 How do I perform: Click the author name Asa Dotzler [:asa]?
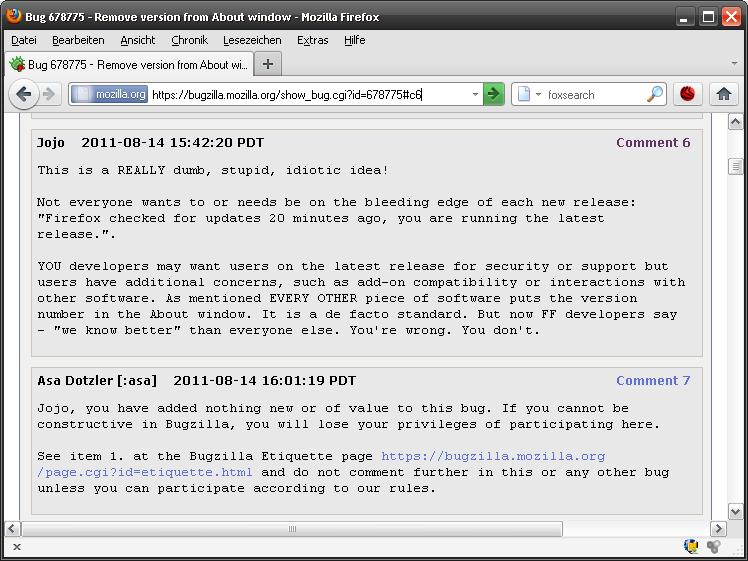tap(97, 381)
